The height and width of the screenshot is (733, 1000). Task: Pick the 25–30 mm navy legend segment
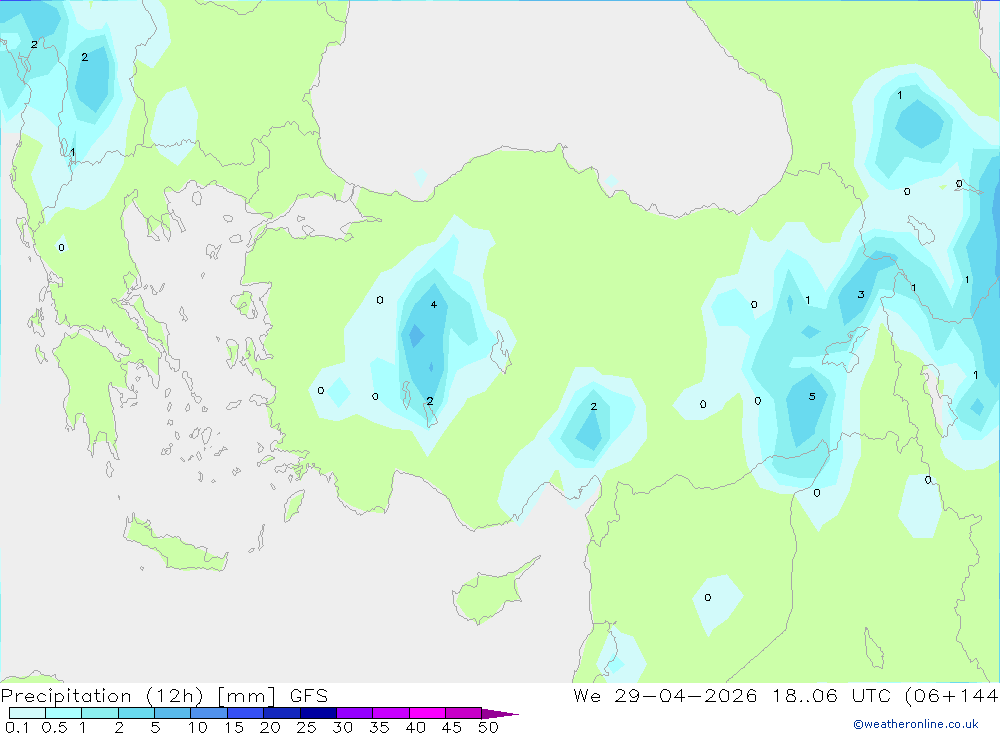coord(318,713)
